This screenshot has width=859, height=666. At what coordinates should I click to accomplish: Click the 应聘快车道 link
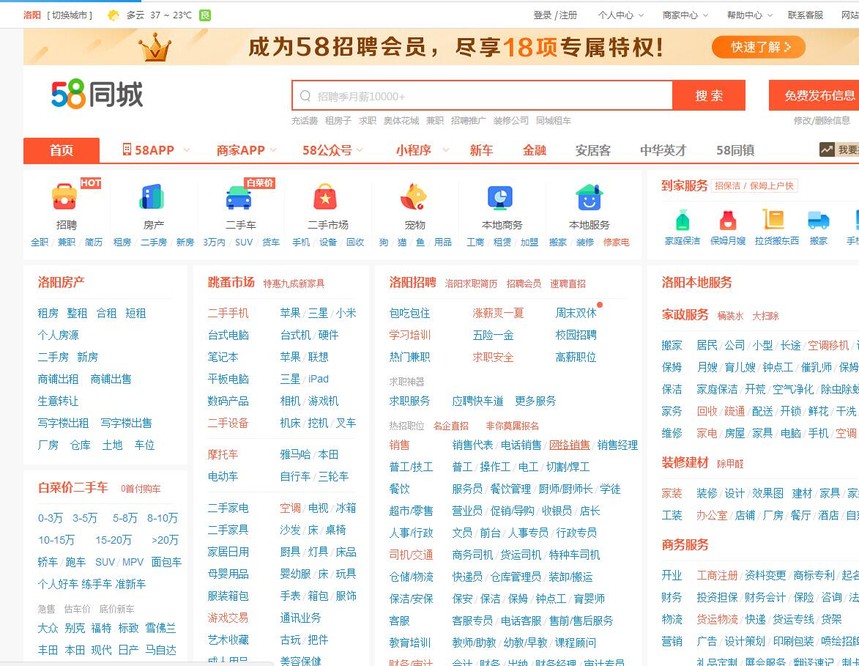(478, 401)
